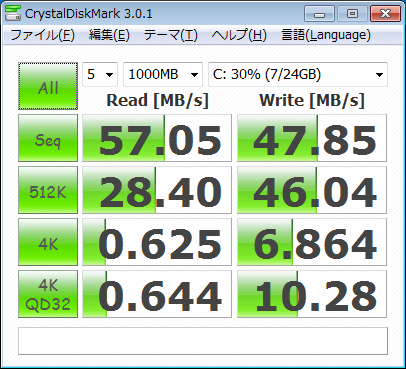The width and height of the screenshot is (406, 369).
Task: Select the 4K QD32 write value 10.28
Action: point(312,294)
